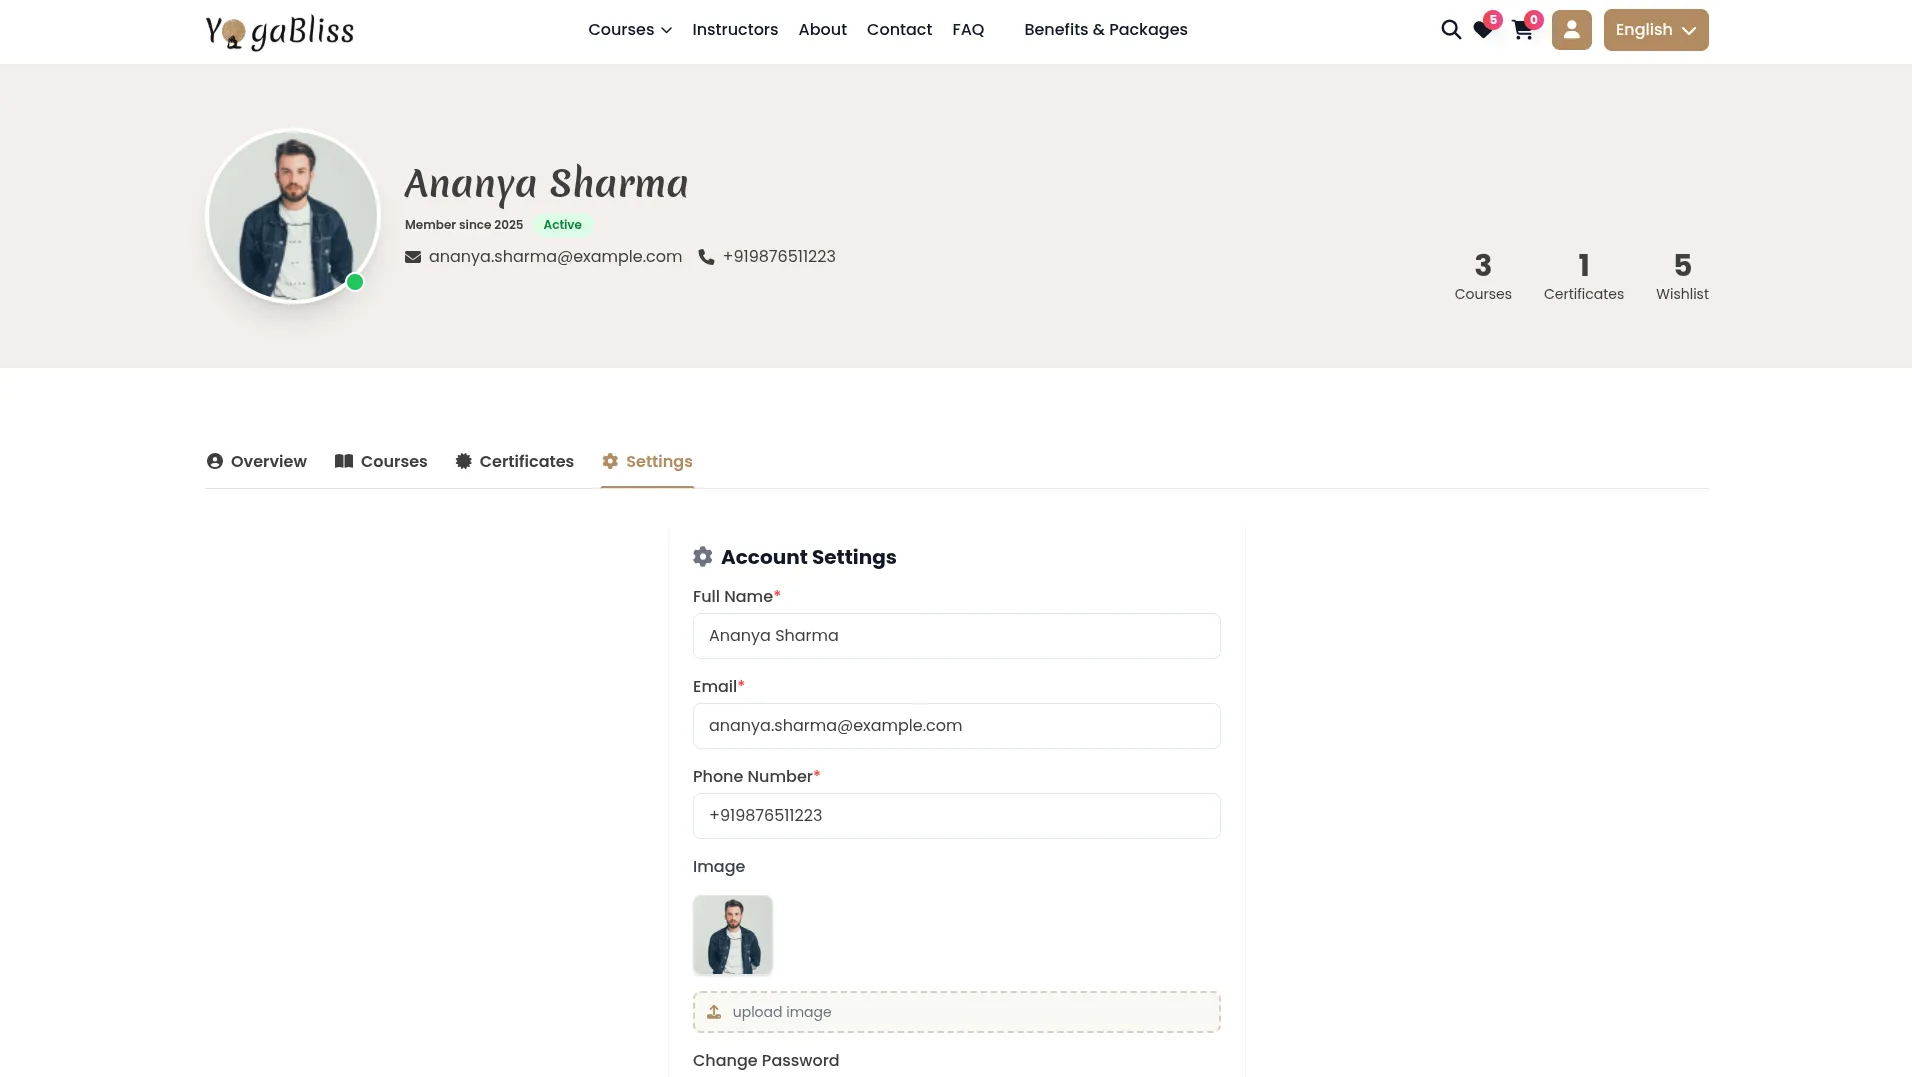Expand the Courses navigation dropdown
The image size is (1912, 1077).
point(629,30)
